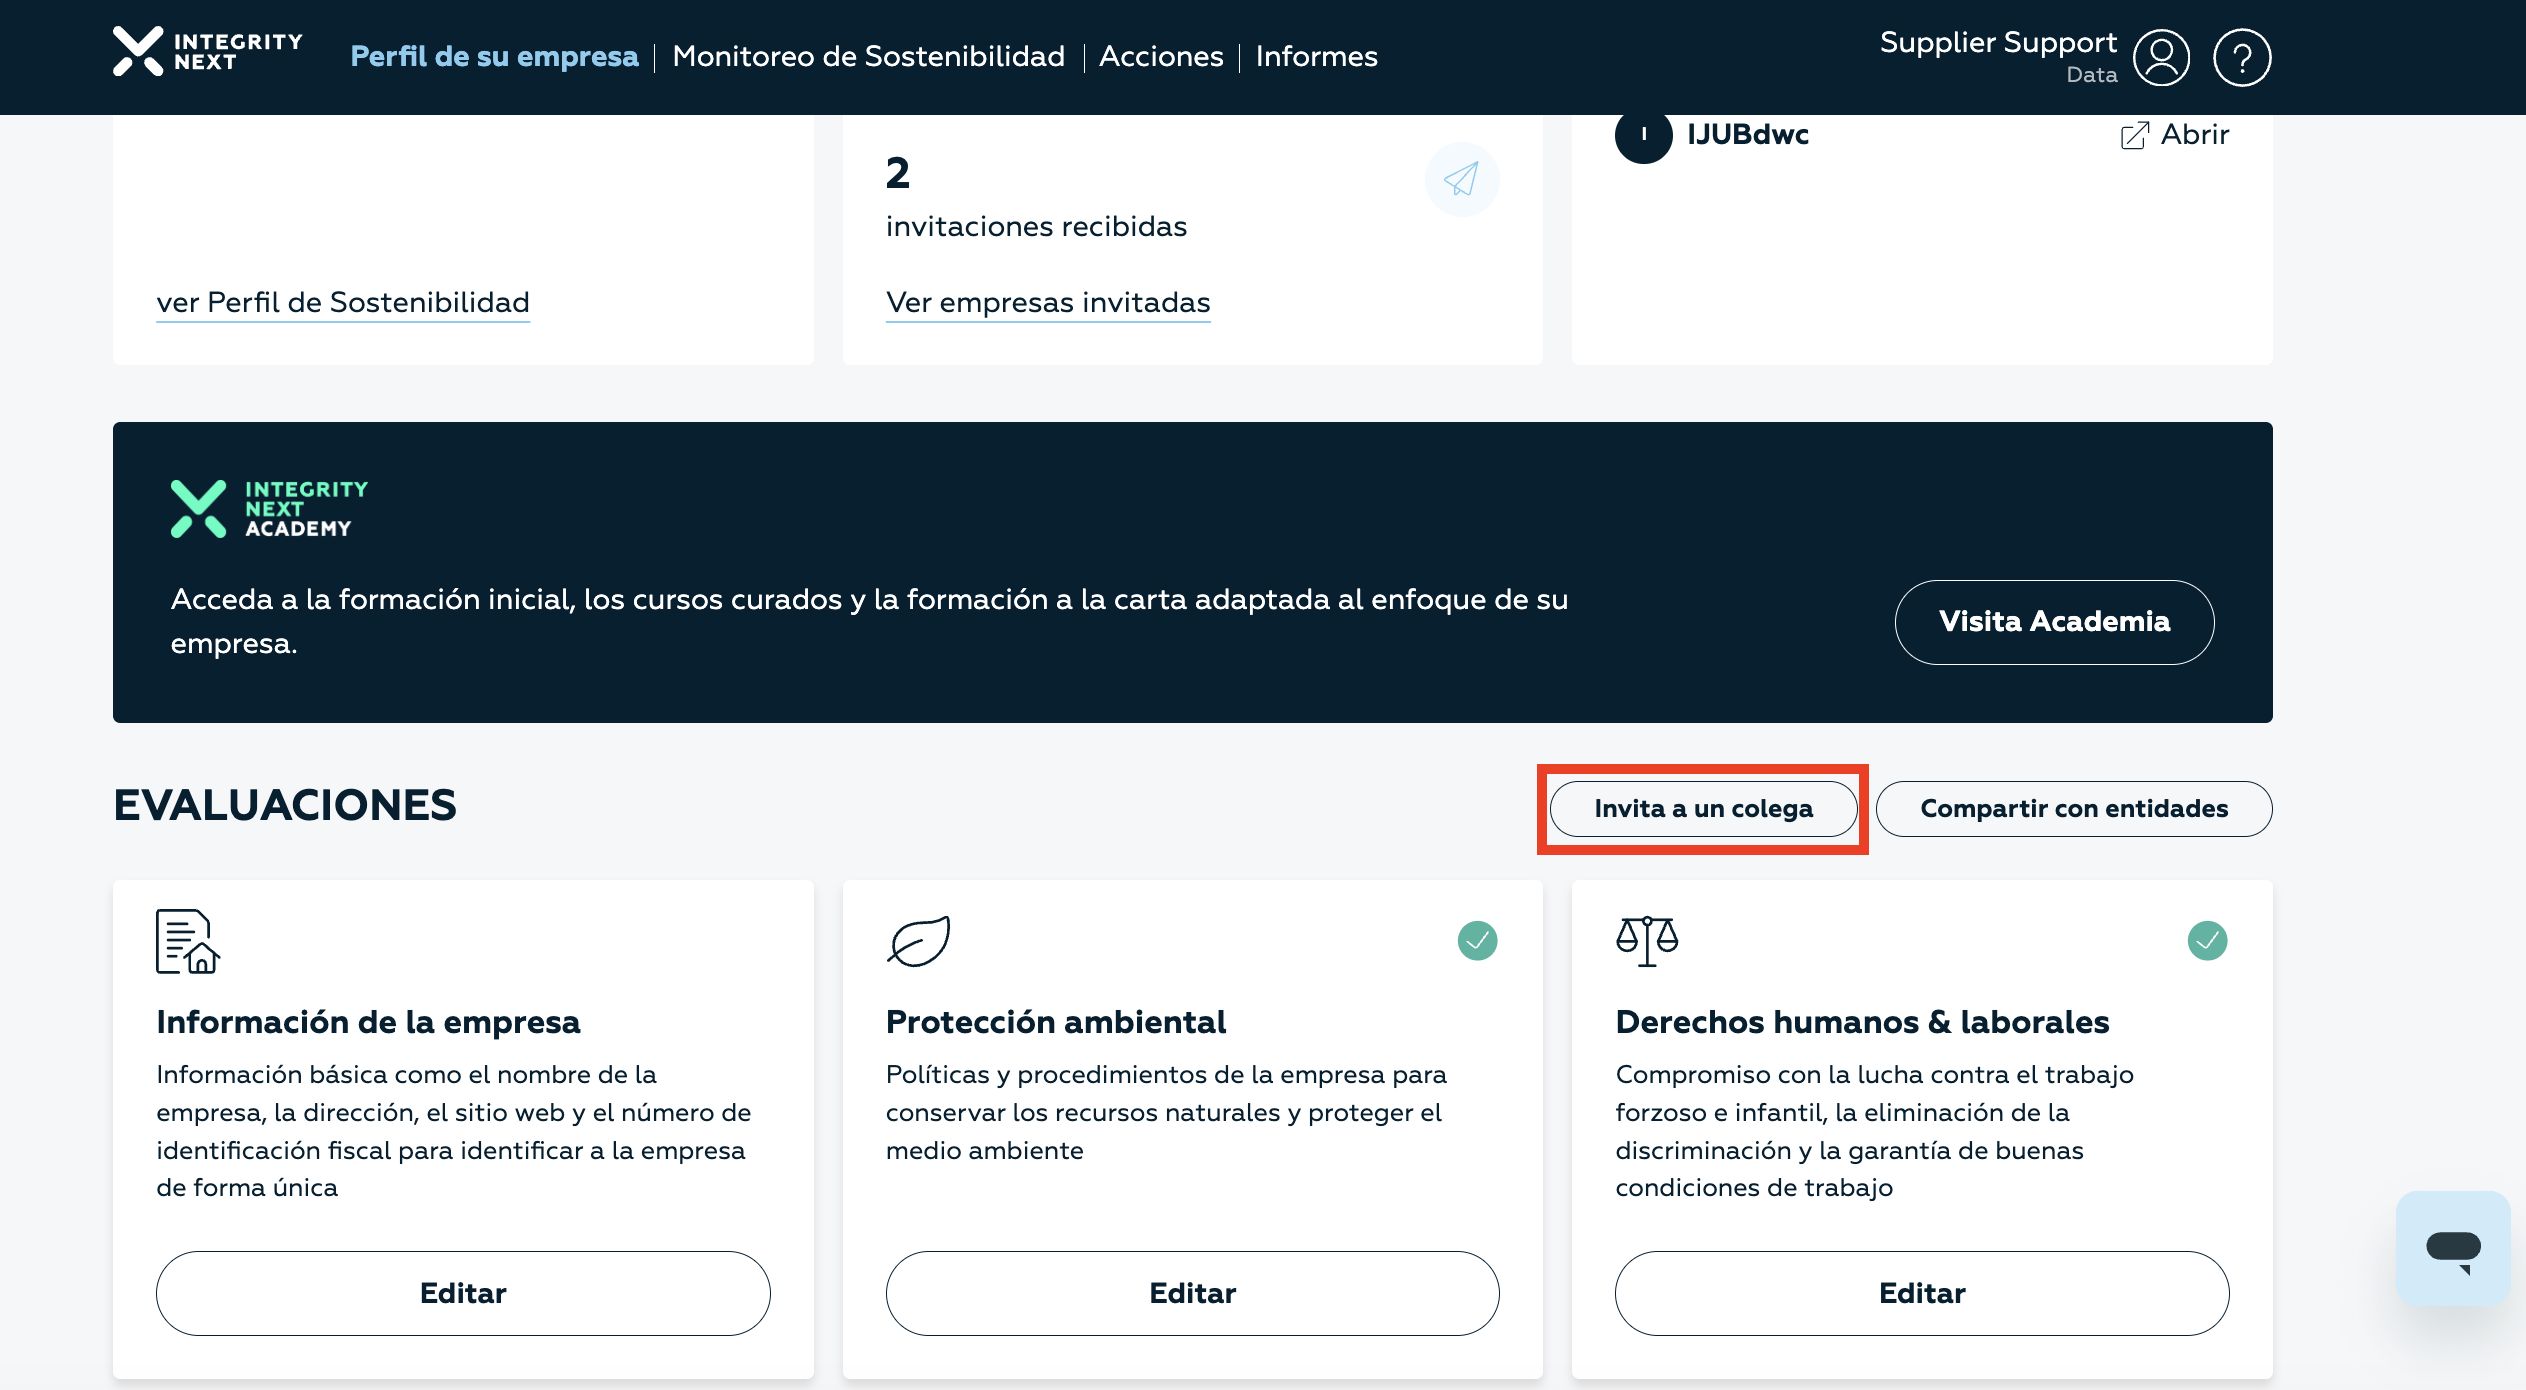This screenshot has width=2526, height=1390.
Task: Click the Visita Academia button
Action: [x=2054, y=622]
